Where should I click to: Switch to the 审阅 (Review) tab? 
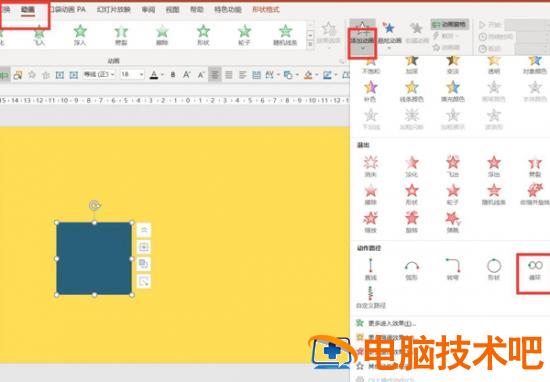[148, 9]
